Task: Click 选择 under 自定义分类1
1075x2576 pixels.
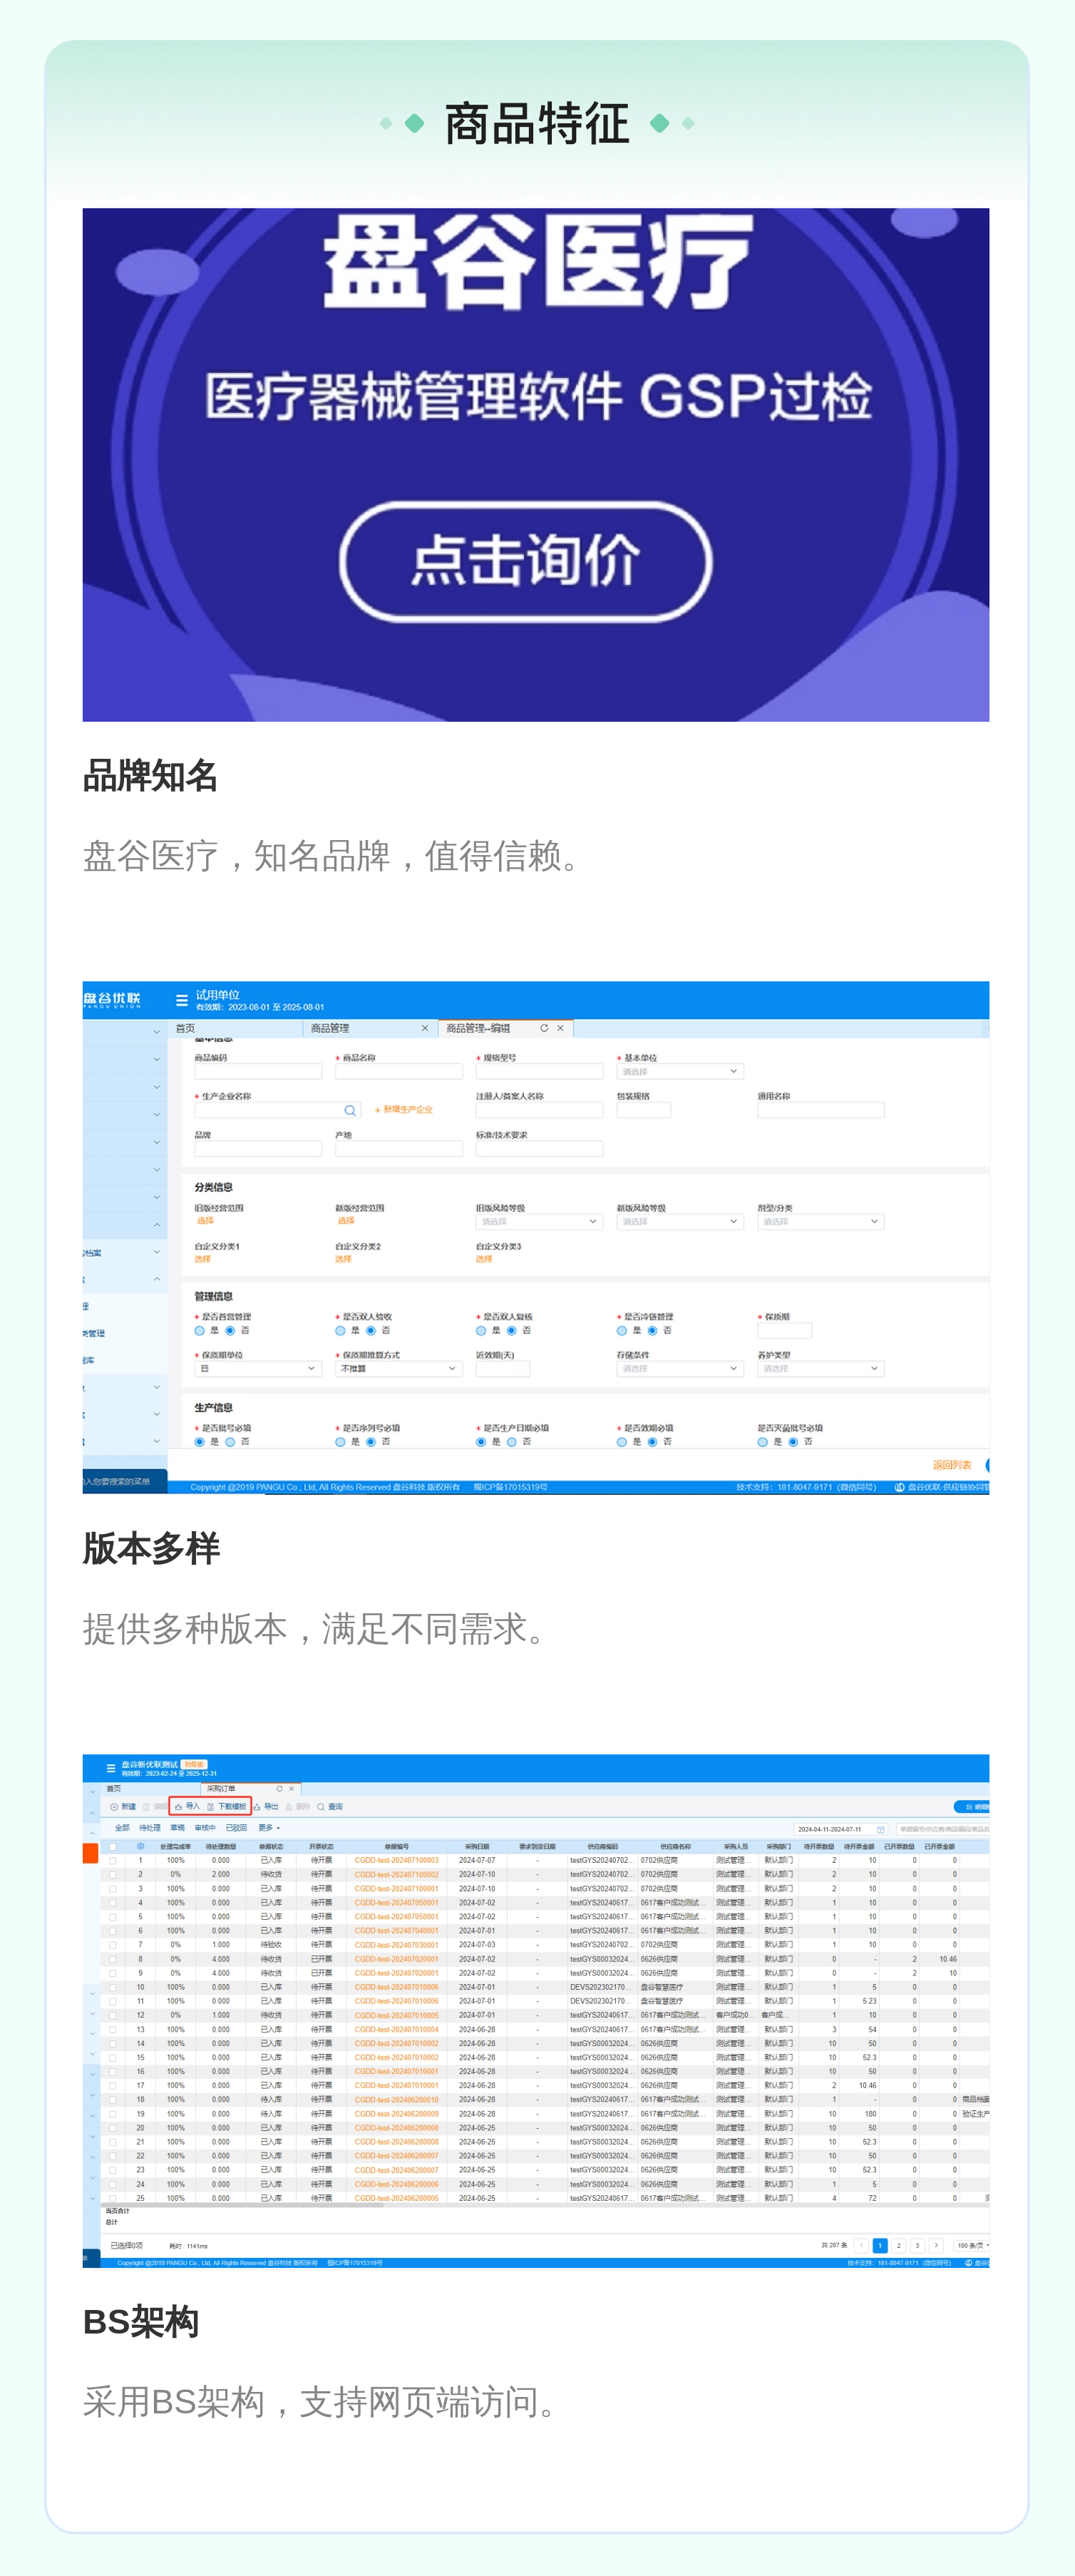Action: [x=203, y=1259]
